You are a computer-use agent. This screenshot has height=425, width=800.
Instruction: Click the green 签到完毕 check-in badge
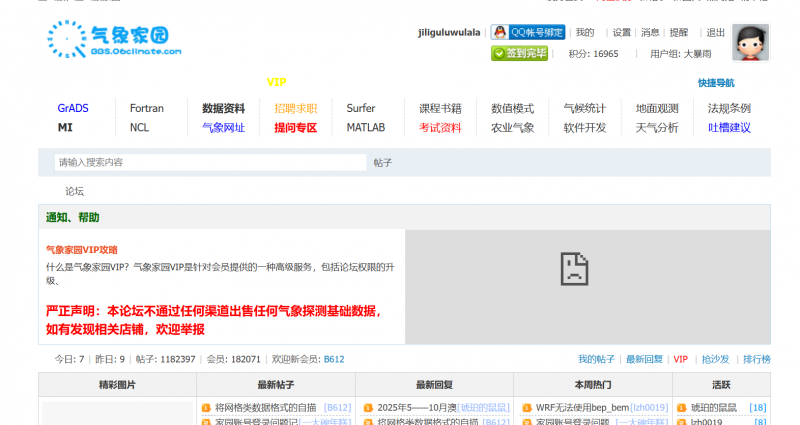click(519, 53)
